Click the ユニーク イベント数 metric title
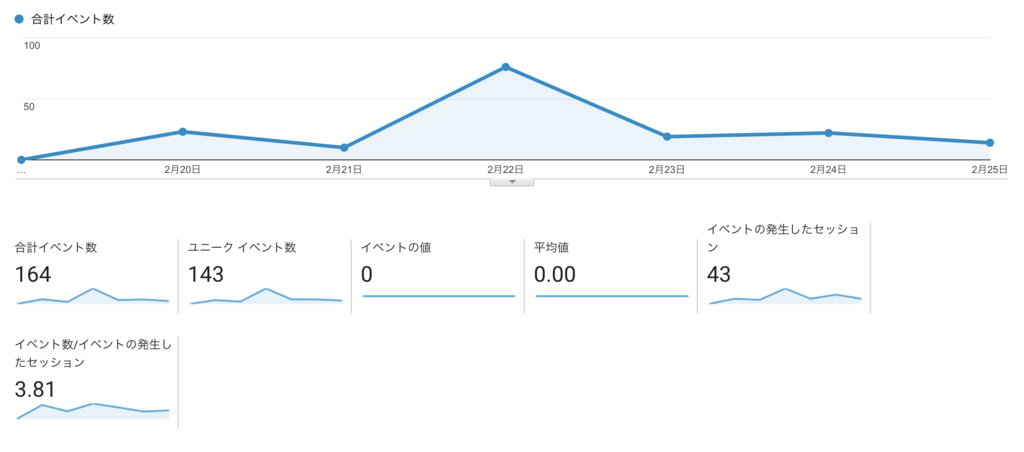The height and width of the screenshot is (452, 1024). coord(242,248)
